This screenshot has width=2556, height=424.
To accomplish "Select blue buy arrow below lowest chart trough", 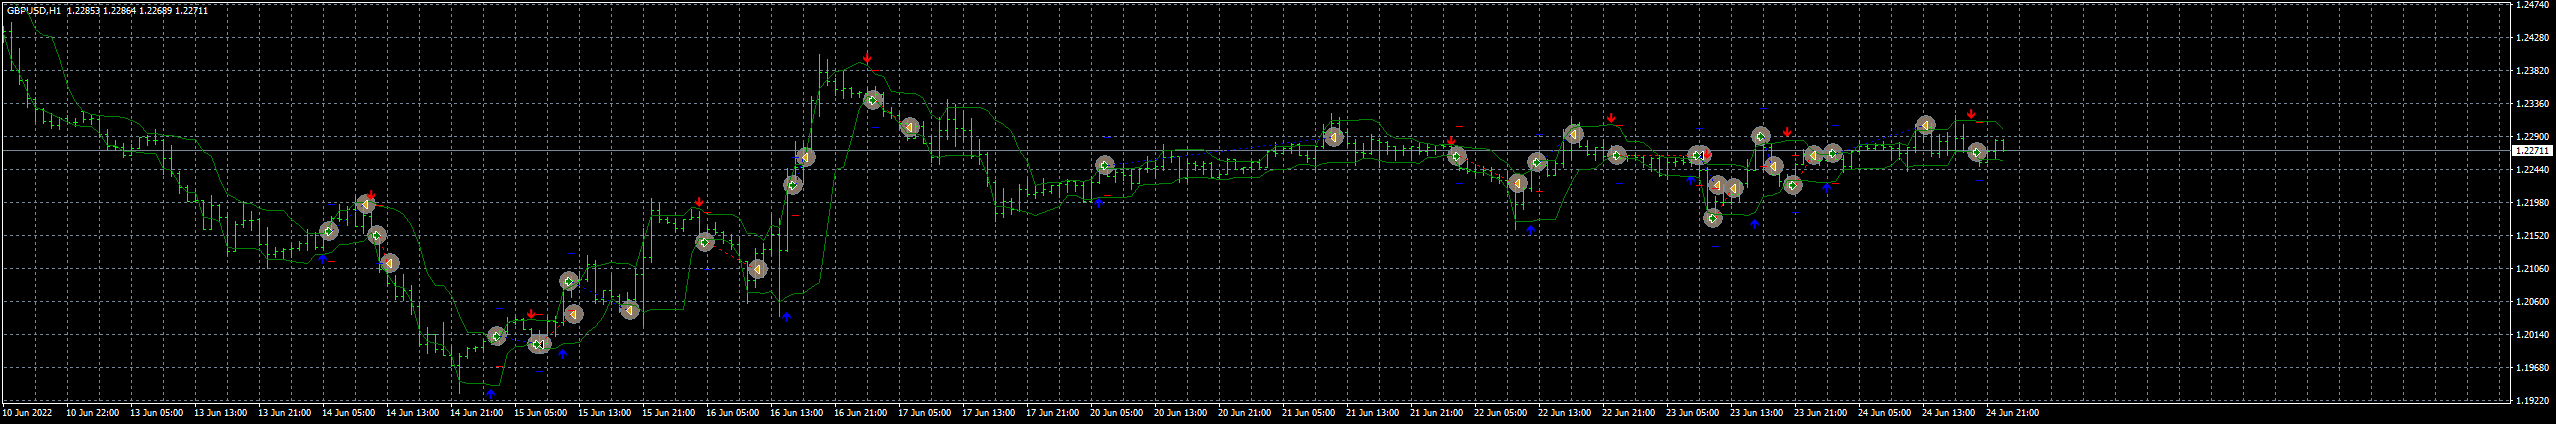I will click(x=490, y=395).
